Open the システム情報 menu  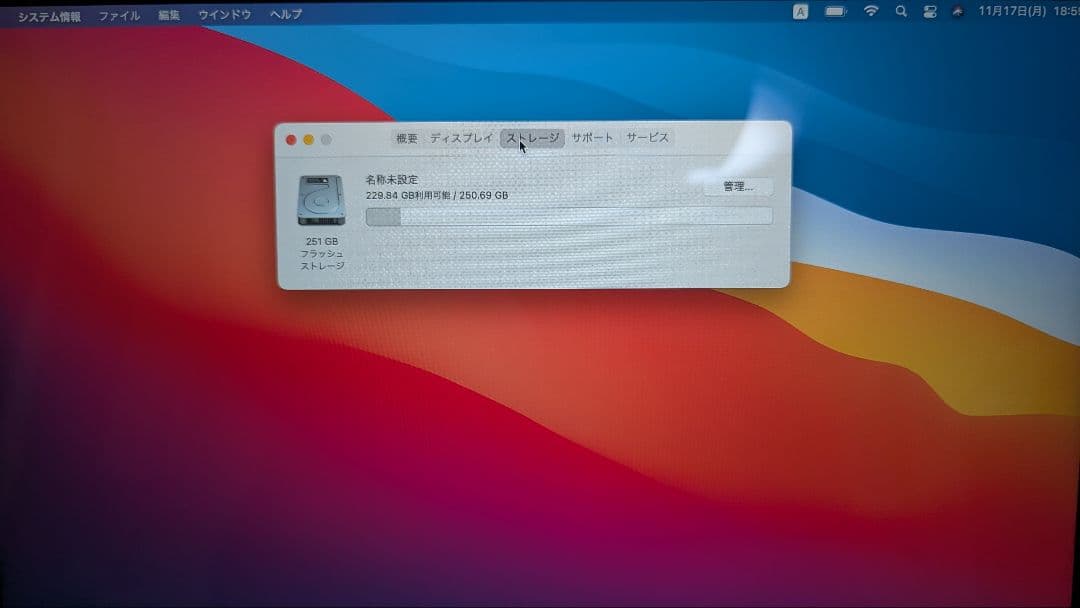click(48, 15)
